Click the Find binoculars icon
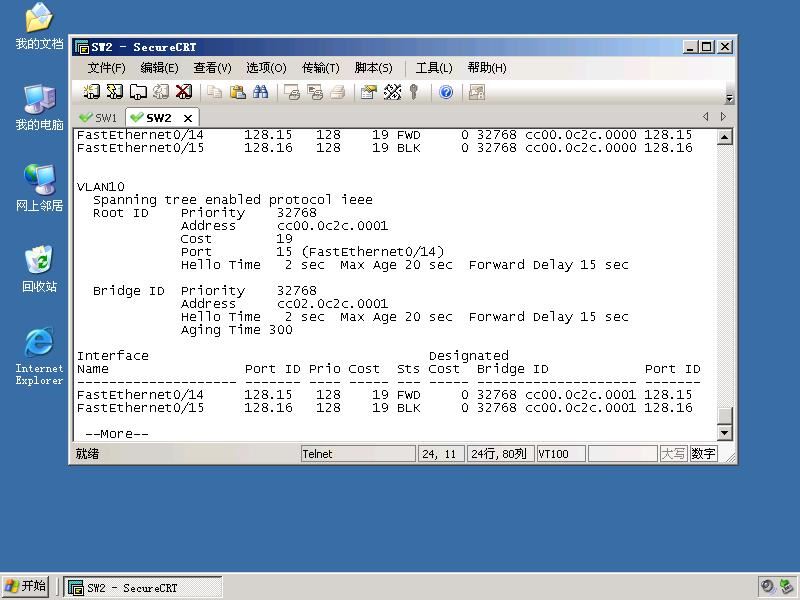 (x=261, y=92)
